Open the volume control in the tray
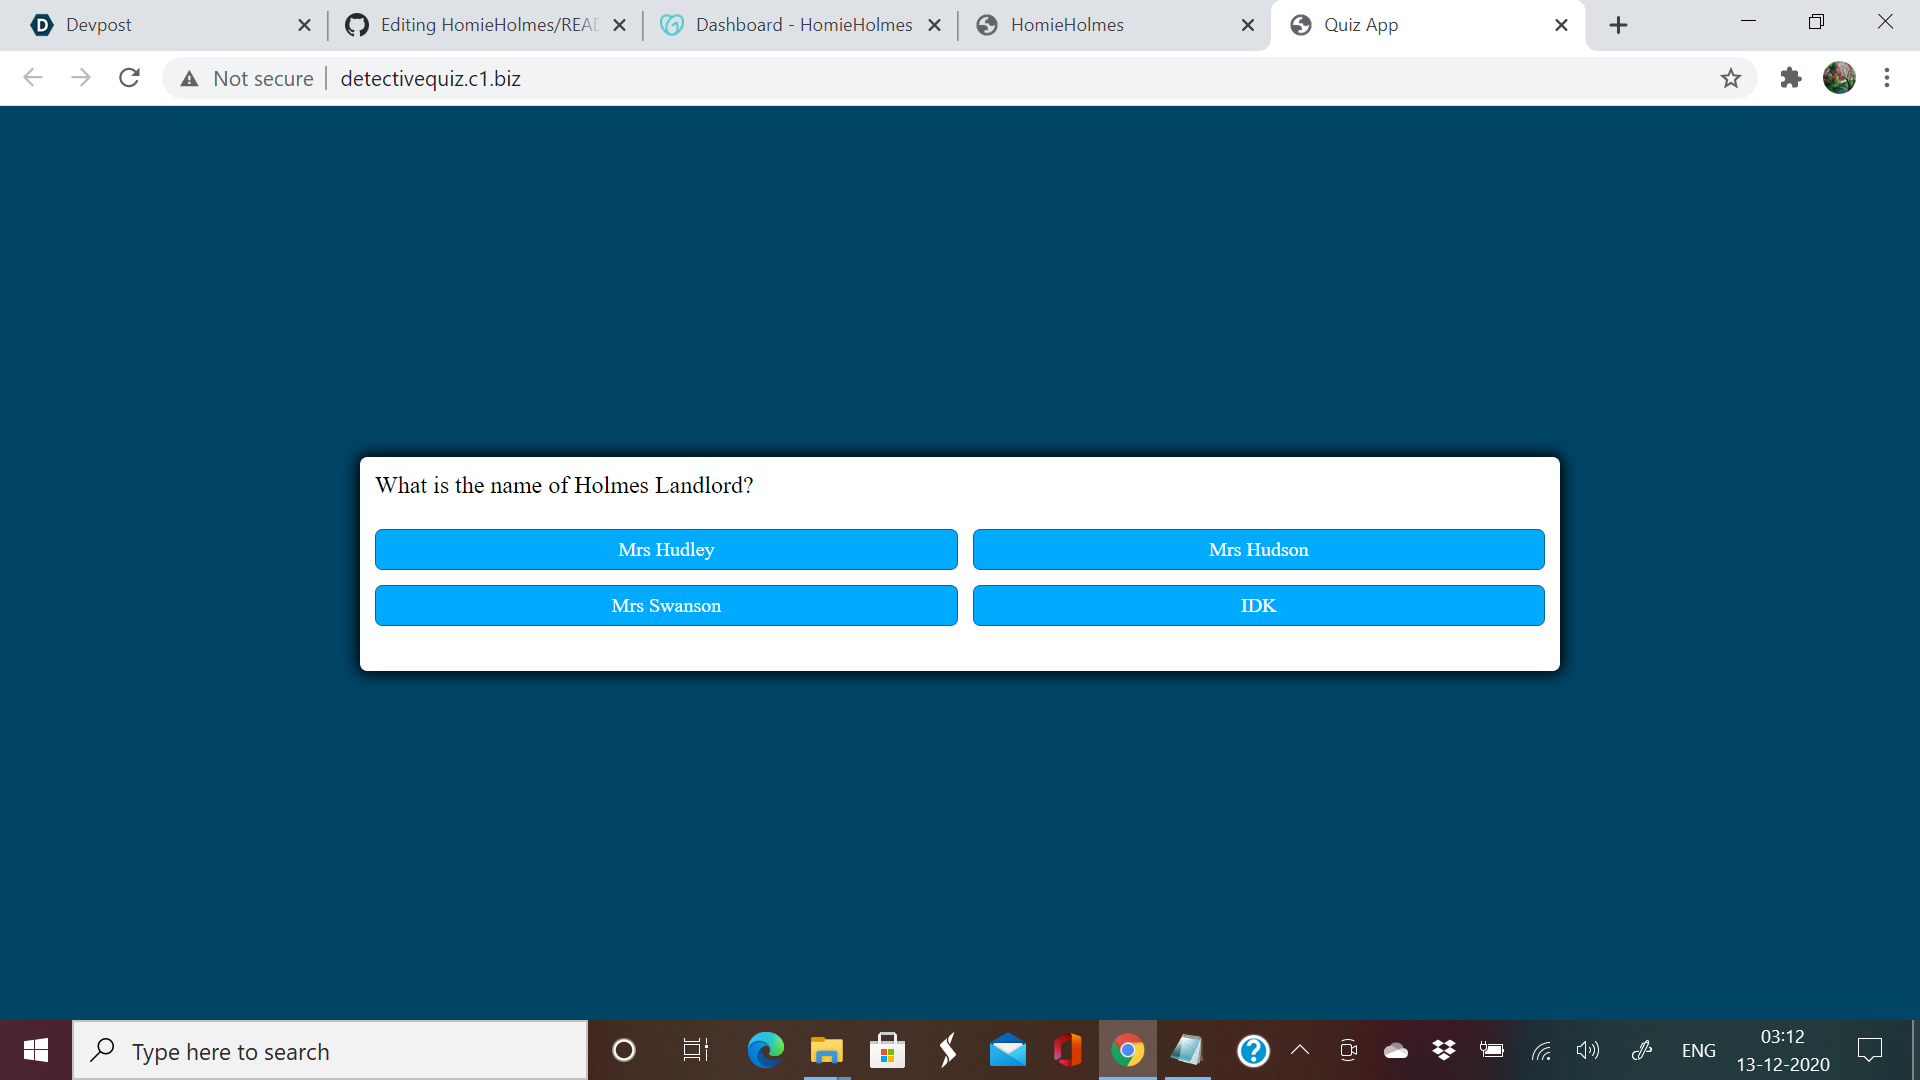This screenshot has height=1080, width=1920. pyautogui.click(x=1587, y=1050)
